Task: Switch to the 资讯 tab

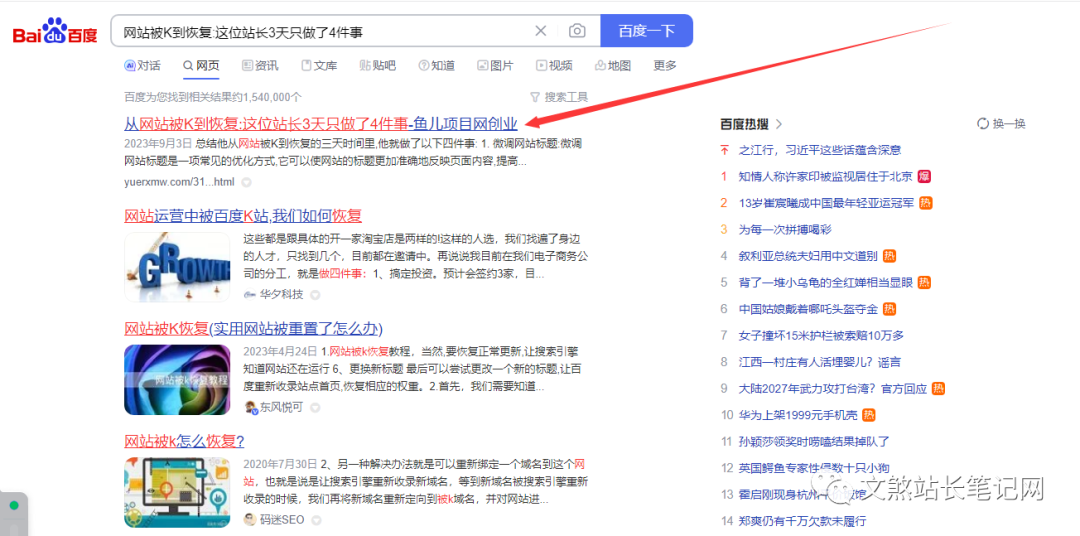Action: point(260,66)
